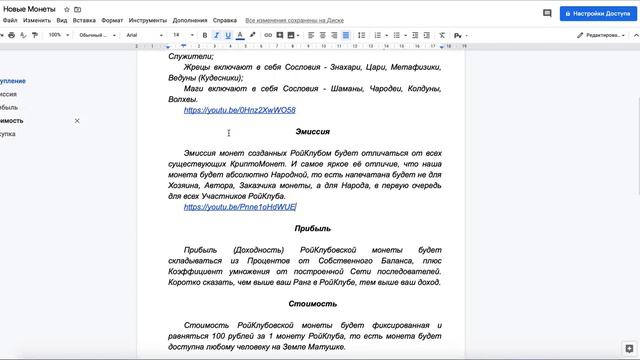This screenshot has height=360, width=640.
Task: Click the document title Новые Монеты
Action: 29,9
